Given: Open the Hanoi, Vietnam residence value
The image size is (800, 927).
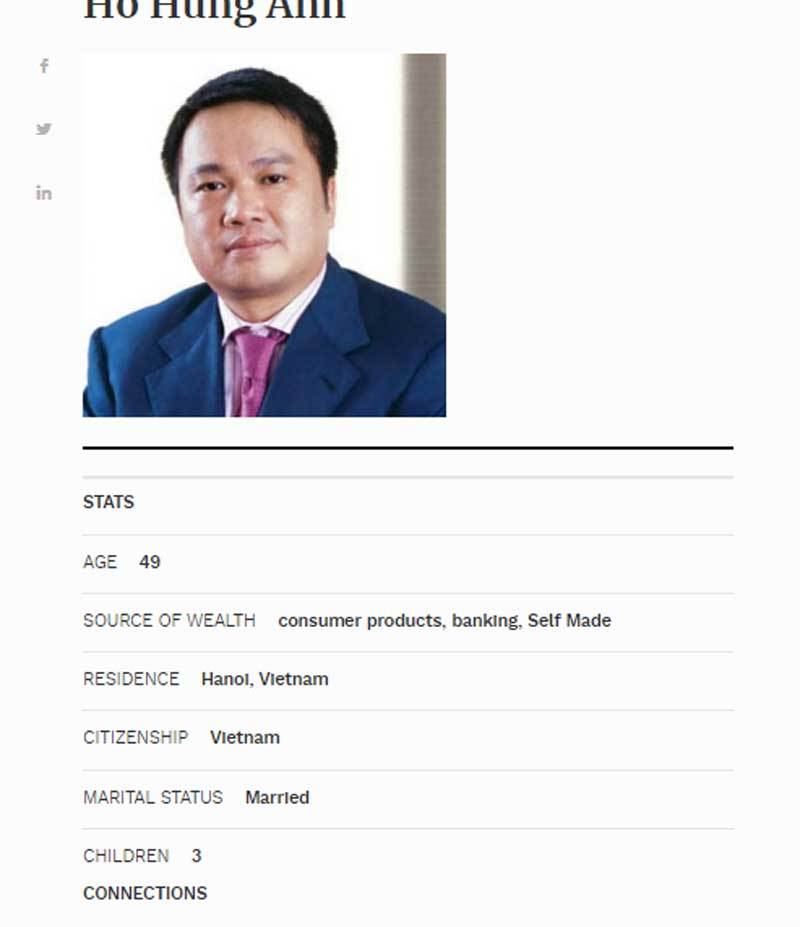Looking at the screenshot, I should pyautogui.click(x=265, y=679).
